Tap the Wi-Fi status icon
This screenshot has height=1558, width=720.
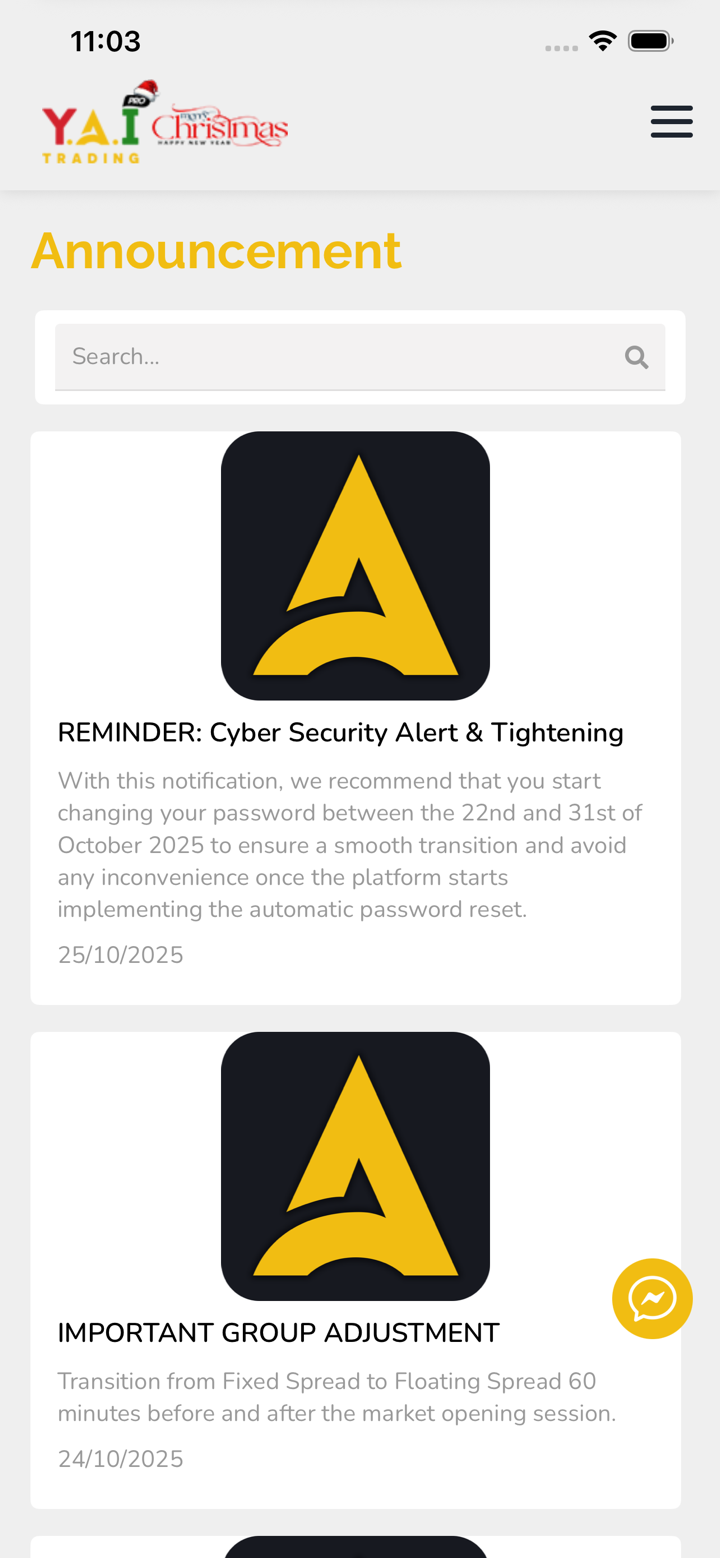tap(602, 41)
